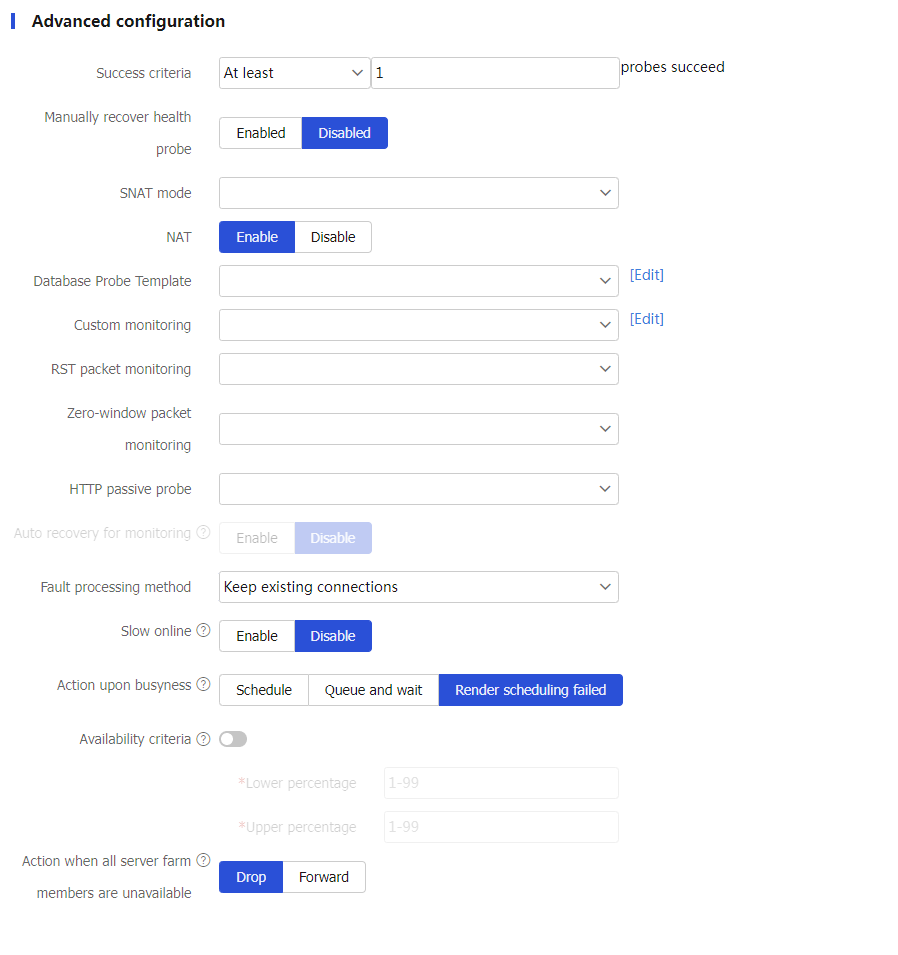
Task: Choose Forward when all members unavailable
Action: 324,877
